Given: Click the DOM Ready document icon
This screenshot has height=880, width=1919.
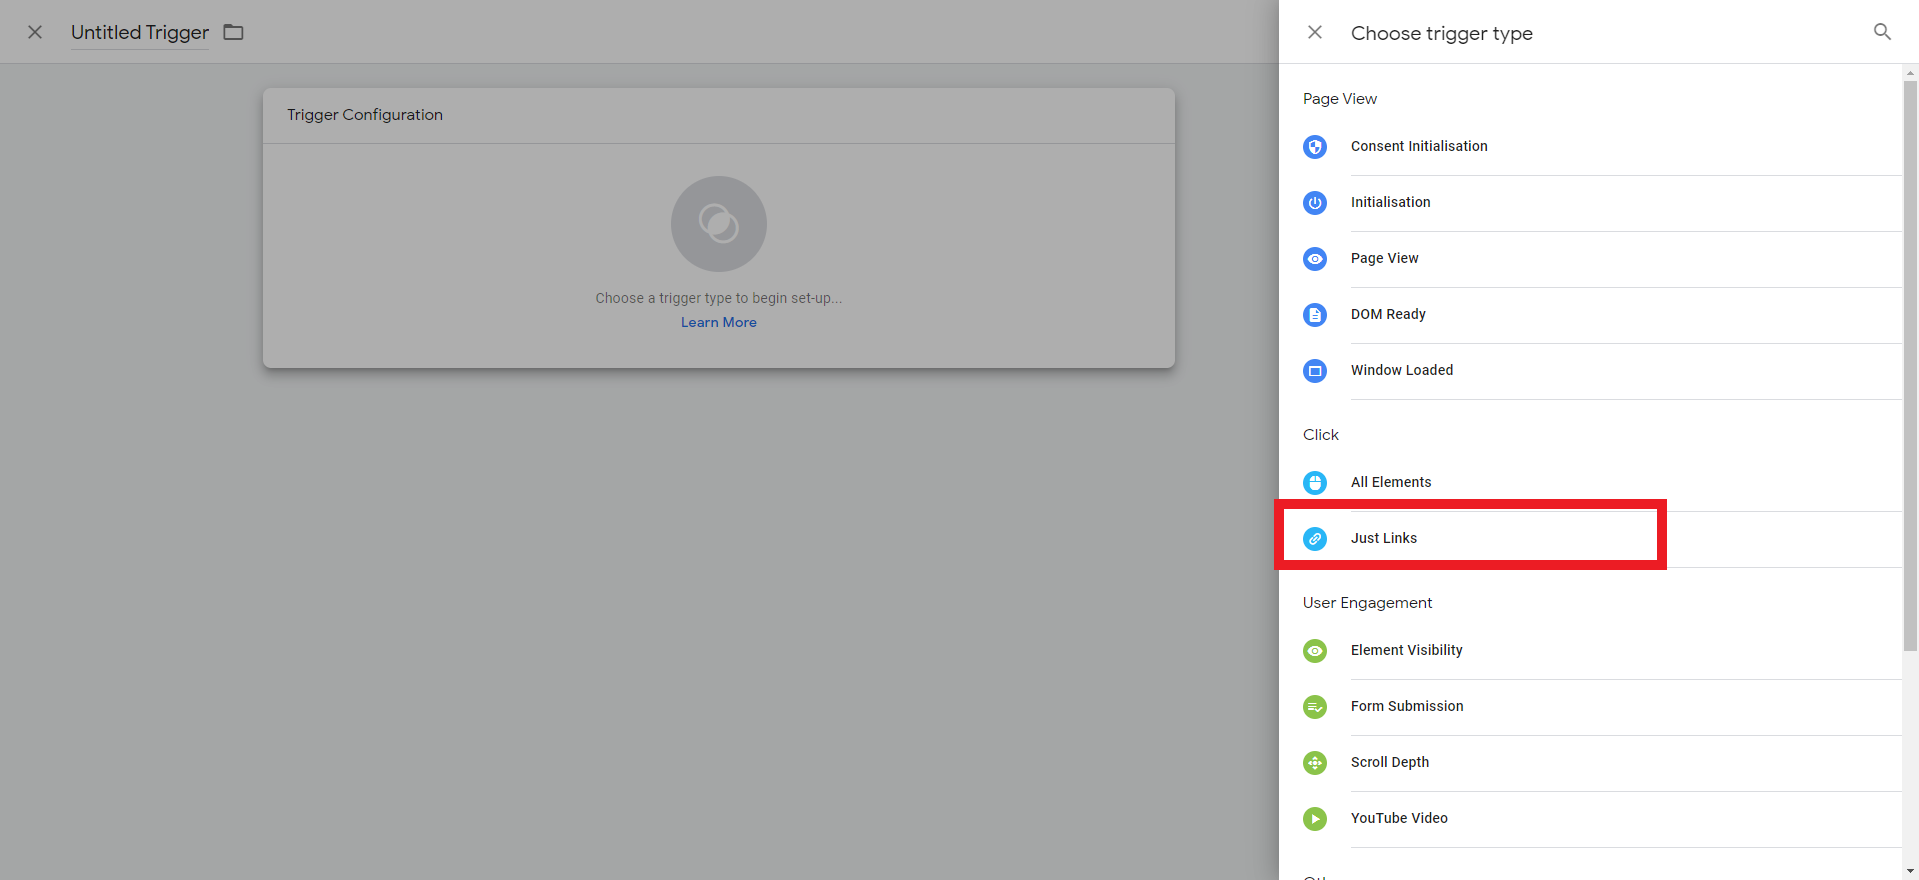Looking at the screenshot, I should click(1315, 315).
